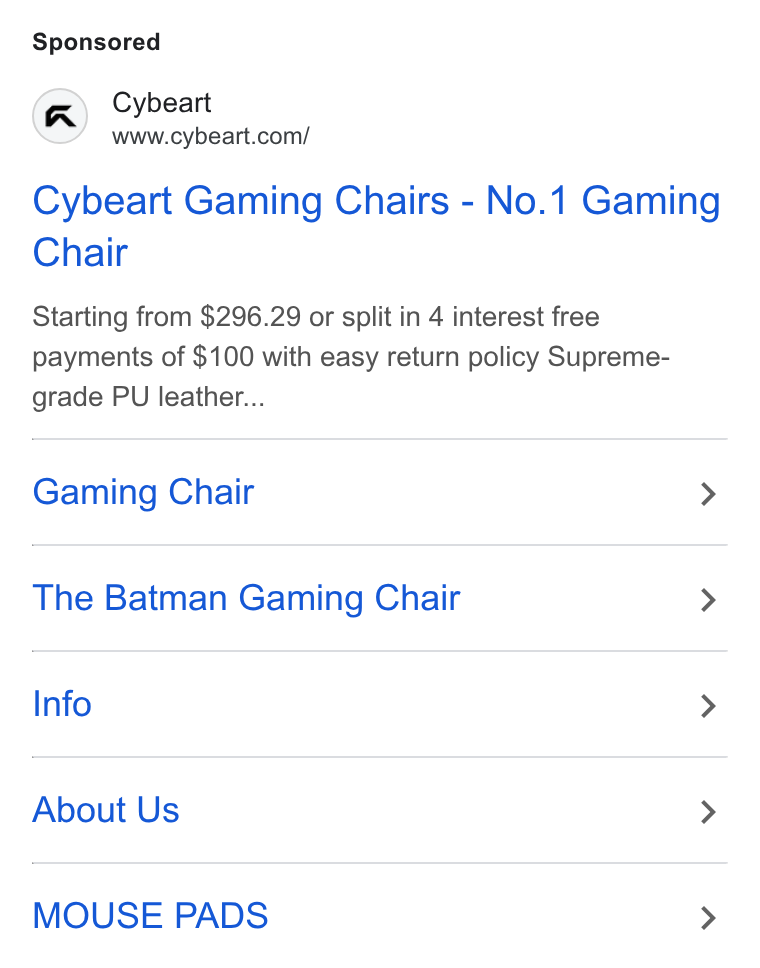This screenshot has width=760, height=968.
Task: Click the 'grade PU leather...' truncated text
Action: click(x=148, y=398)
